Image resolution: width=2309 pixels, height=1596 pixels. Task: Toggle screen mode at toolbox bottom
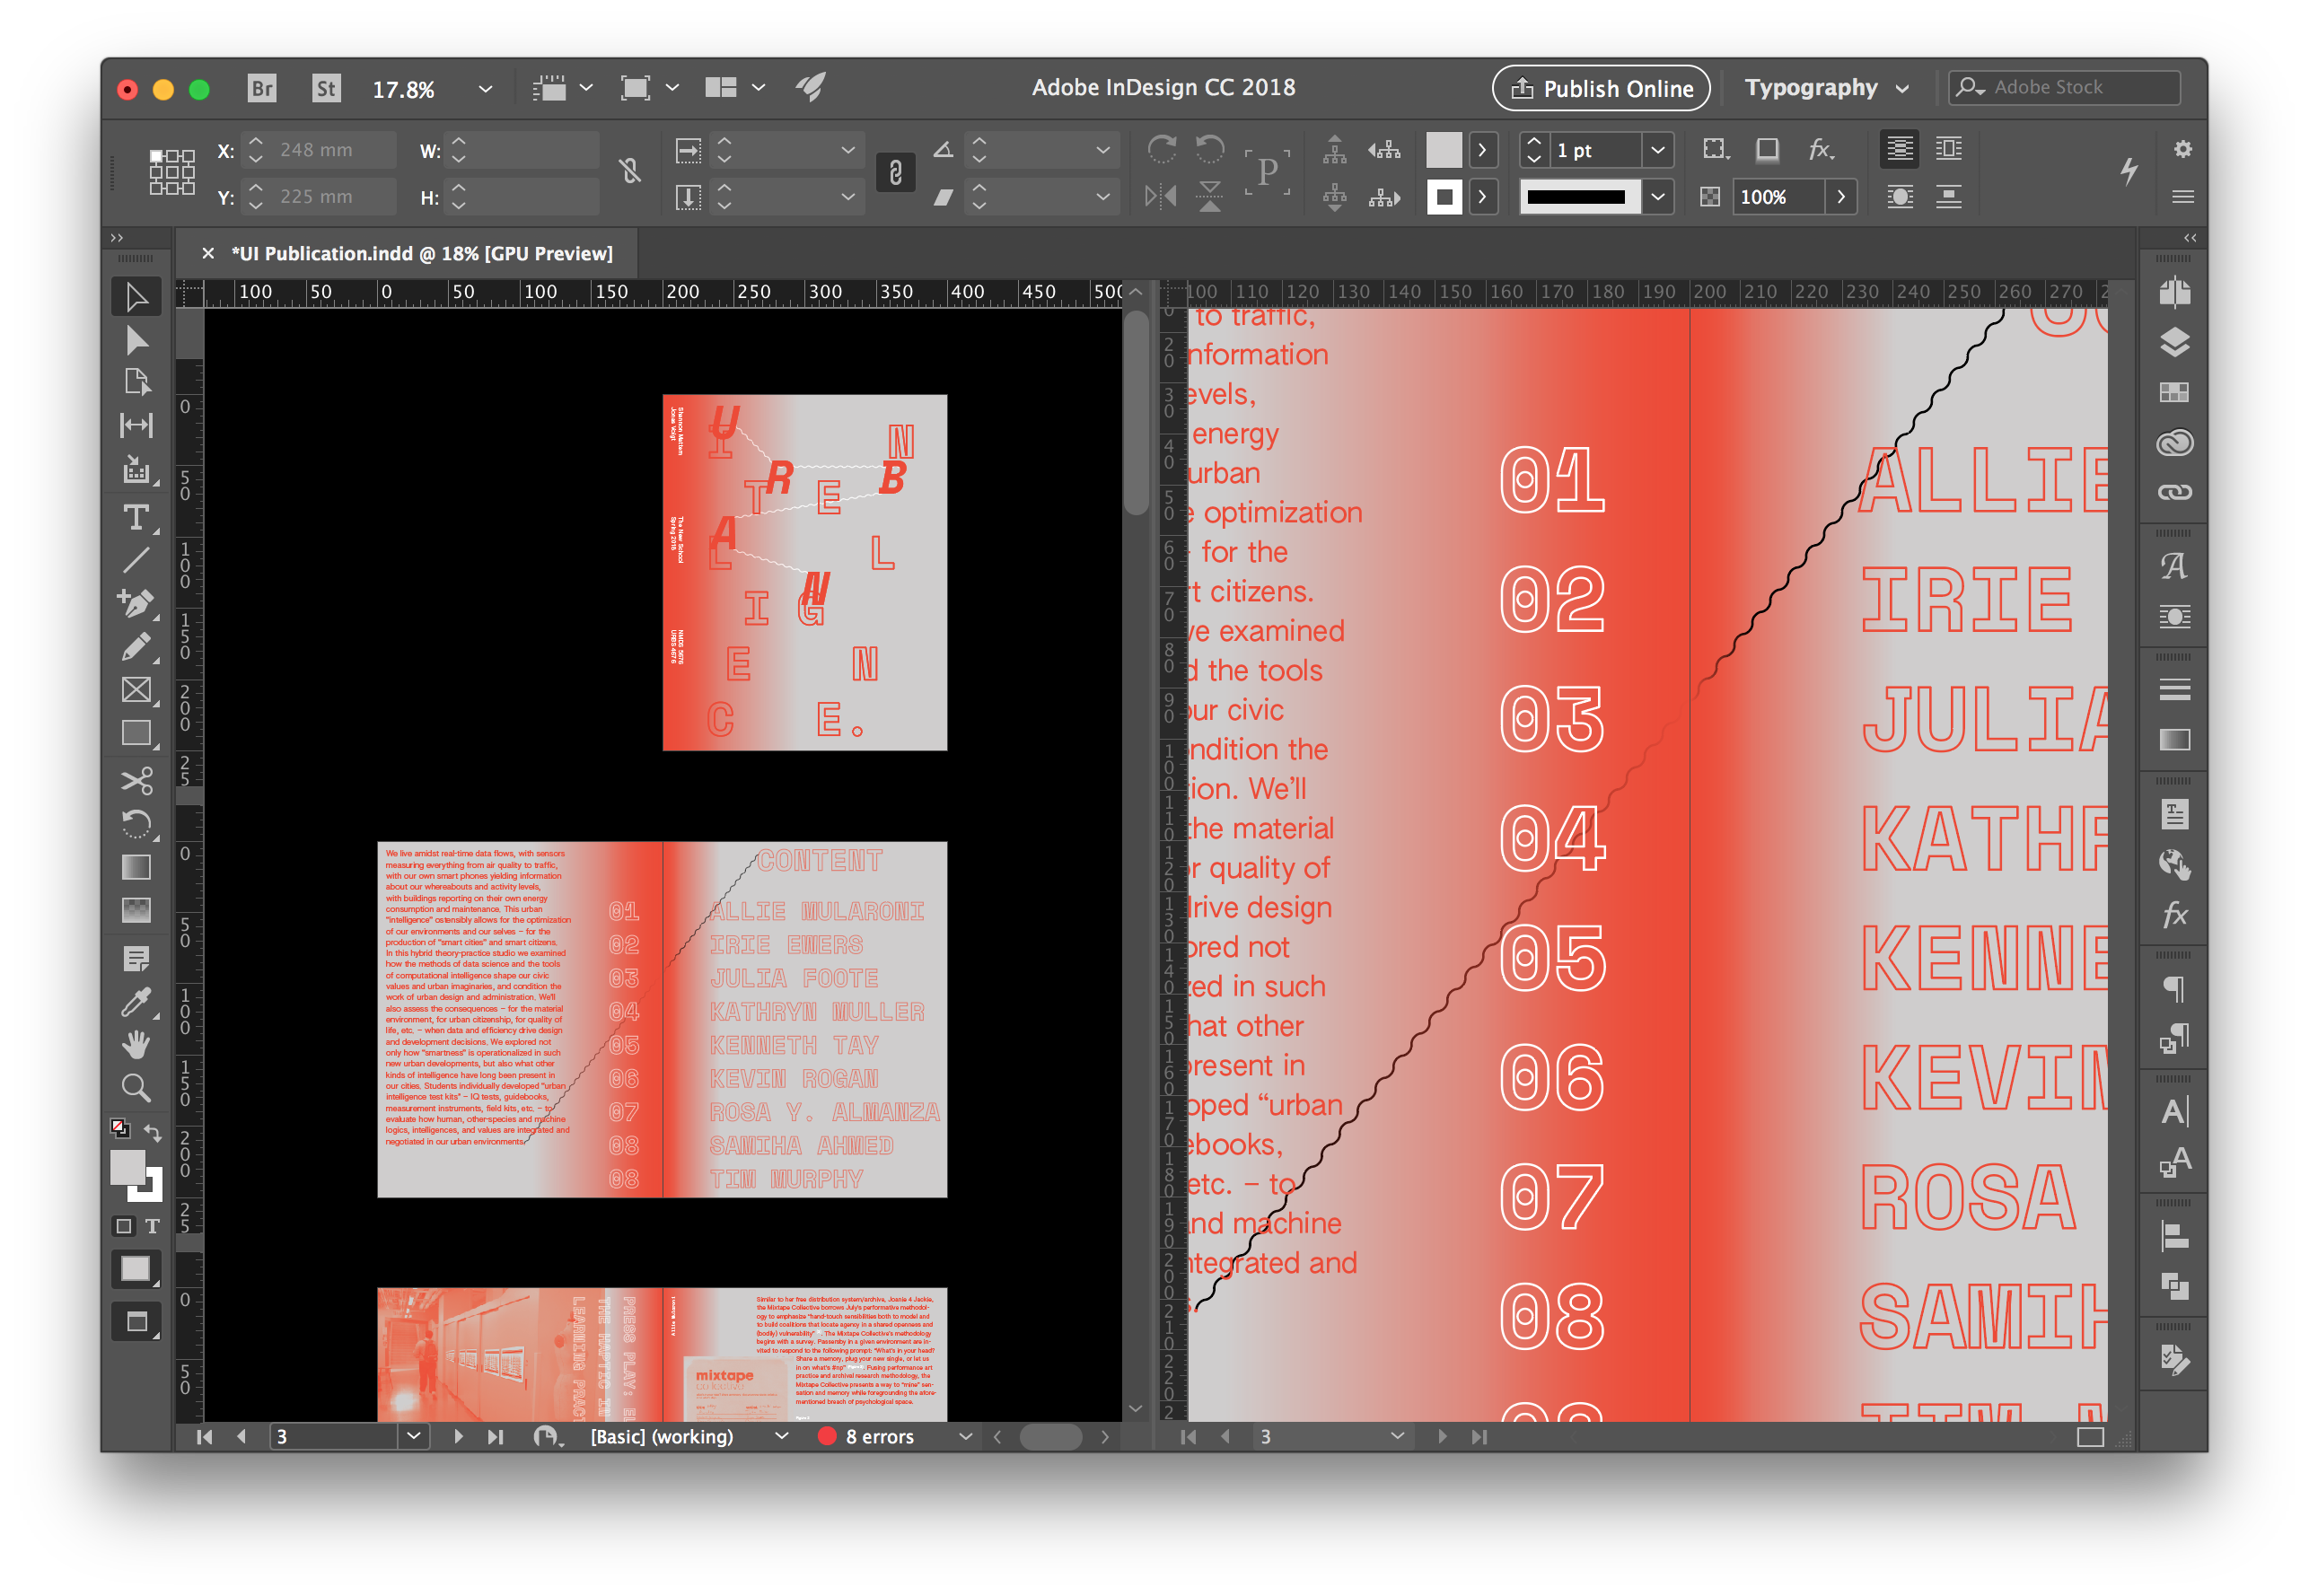coord(137,1322)
